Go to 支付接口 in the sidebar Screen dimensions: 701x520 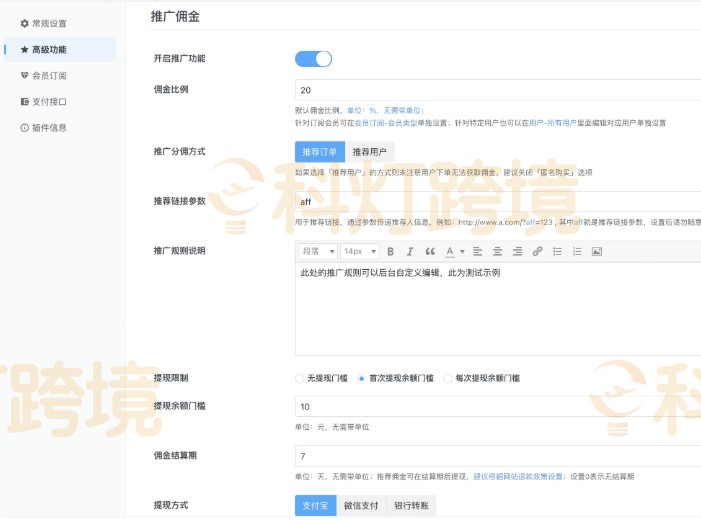[48, 101]
